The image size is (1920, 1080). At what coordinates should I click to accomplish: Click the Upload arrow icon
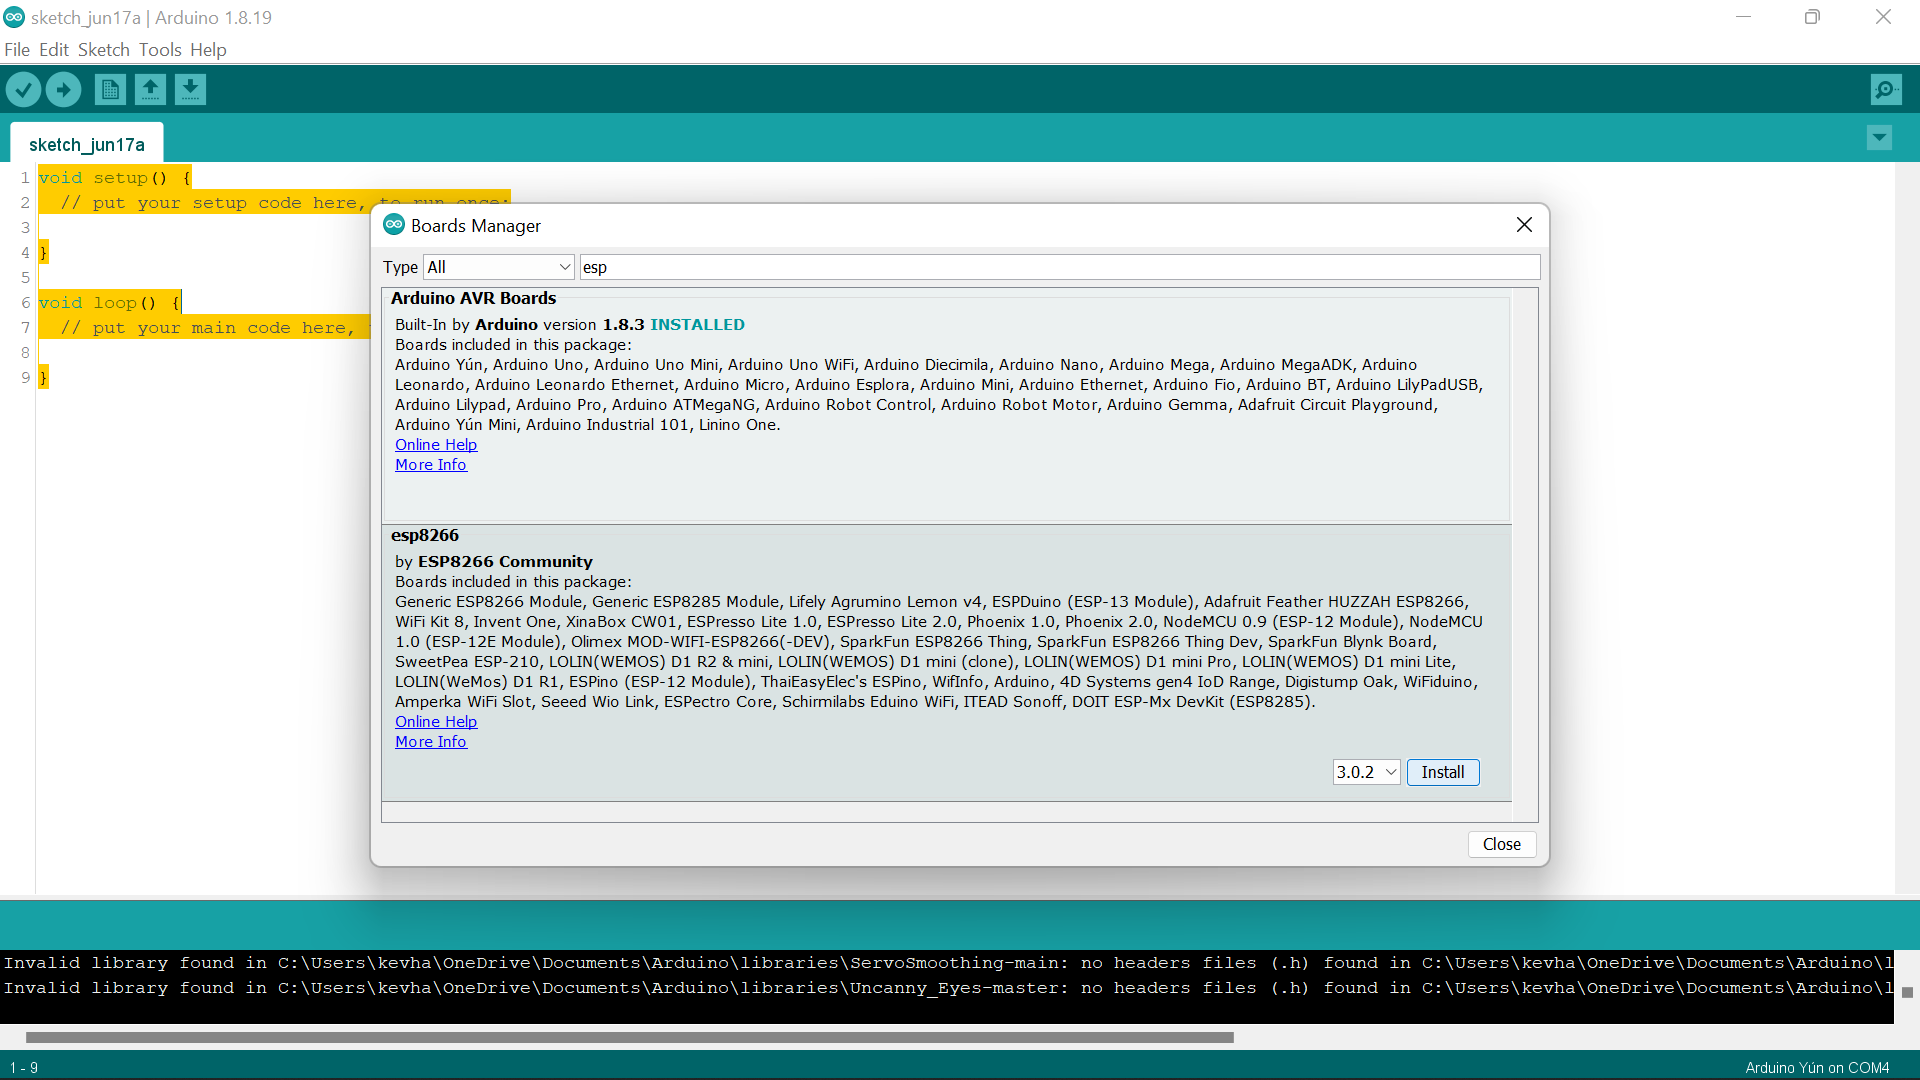click(x=63, y=90)
